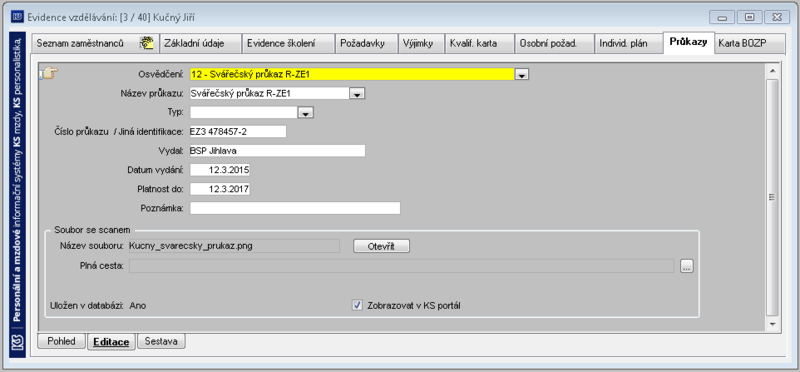This screenshot has width=800, height=372.
Task: Click the Platnost do field 12.3.2017
Action: click(x=220, y=189)
